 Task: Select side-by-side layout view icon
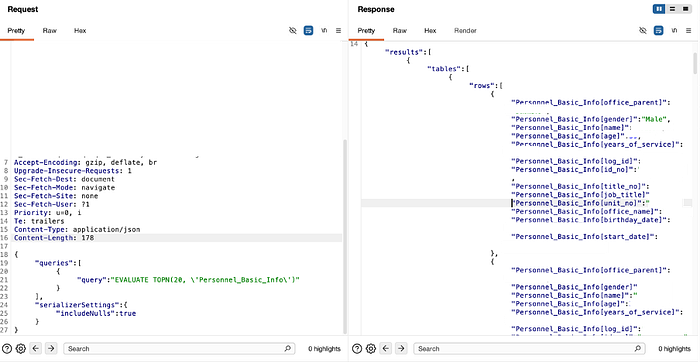[x=659, y=9]
